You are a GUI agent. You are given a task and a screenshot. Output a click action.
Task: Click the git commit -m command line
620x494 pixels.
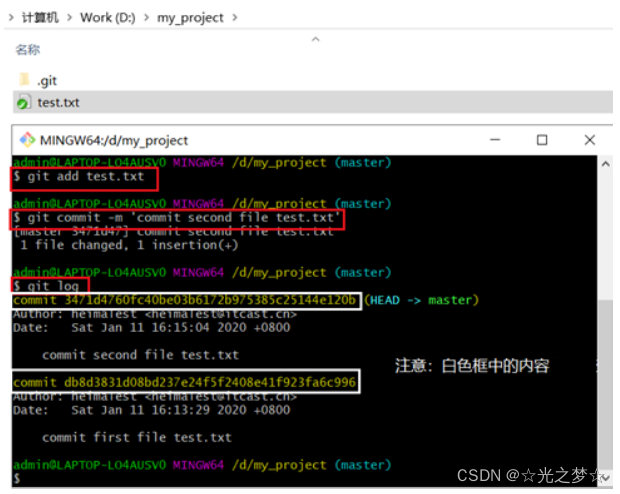[176, 218]
